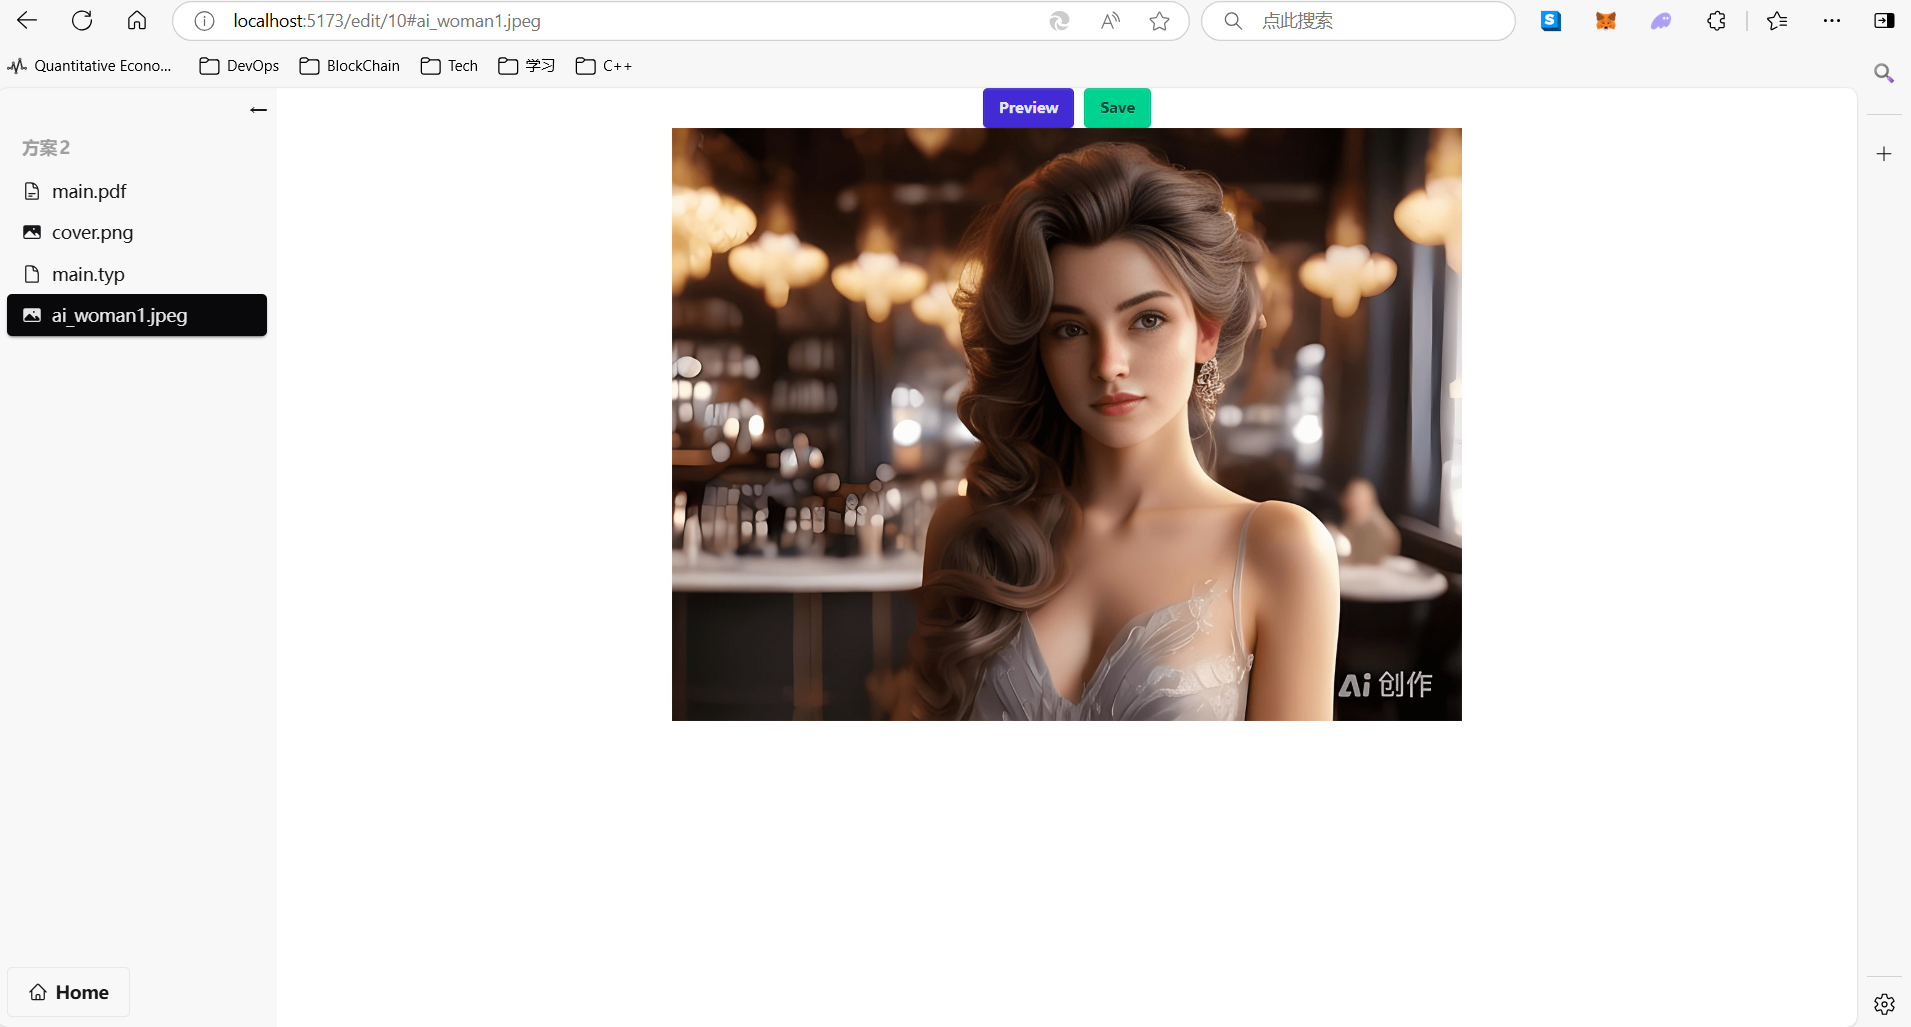Screen dimensions: 1911x1027
Task: Open the Skype browser extension
Action: click(1551, 20)
